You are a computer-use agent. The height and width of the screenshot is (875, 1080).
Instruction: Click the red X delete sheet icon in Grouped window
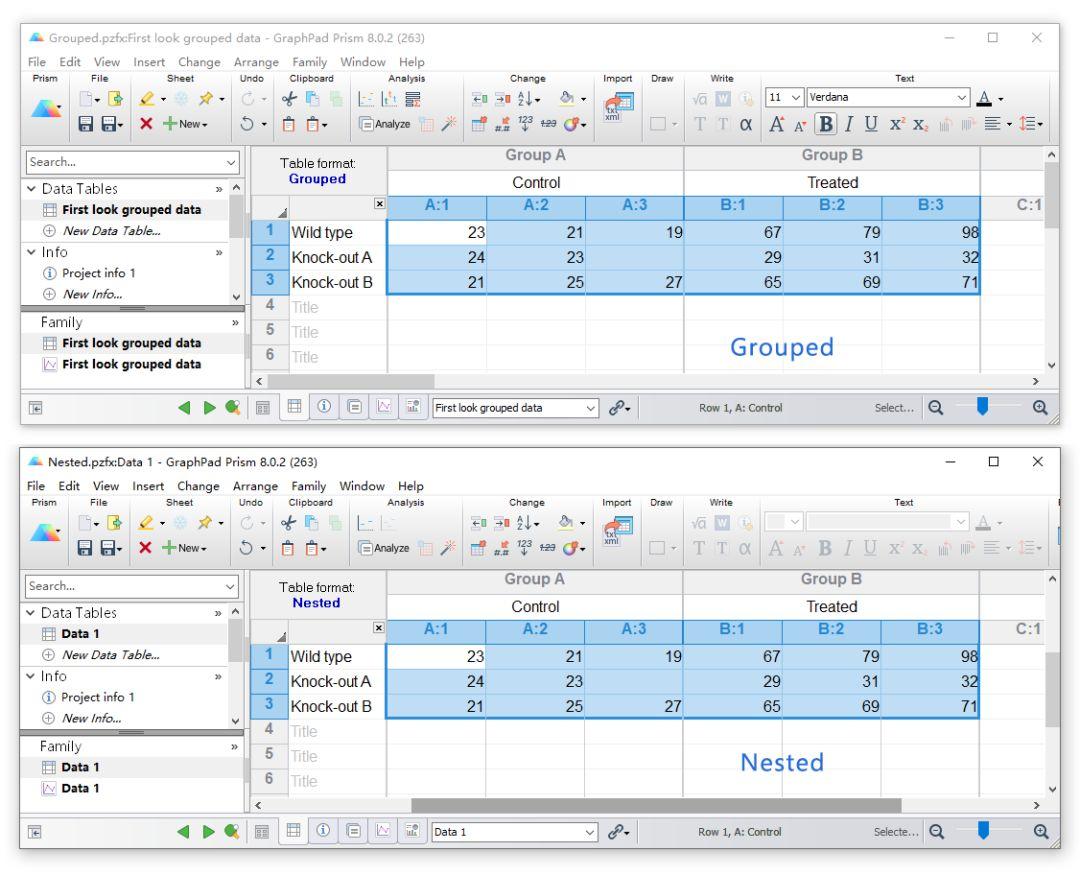(146, 124)
